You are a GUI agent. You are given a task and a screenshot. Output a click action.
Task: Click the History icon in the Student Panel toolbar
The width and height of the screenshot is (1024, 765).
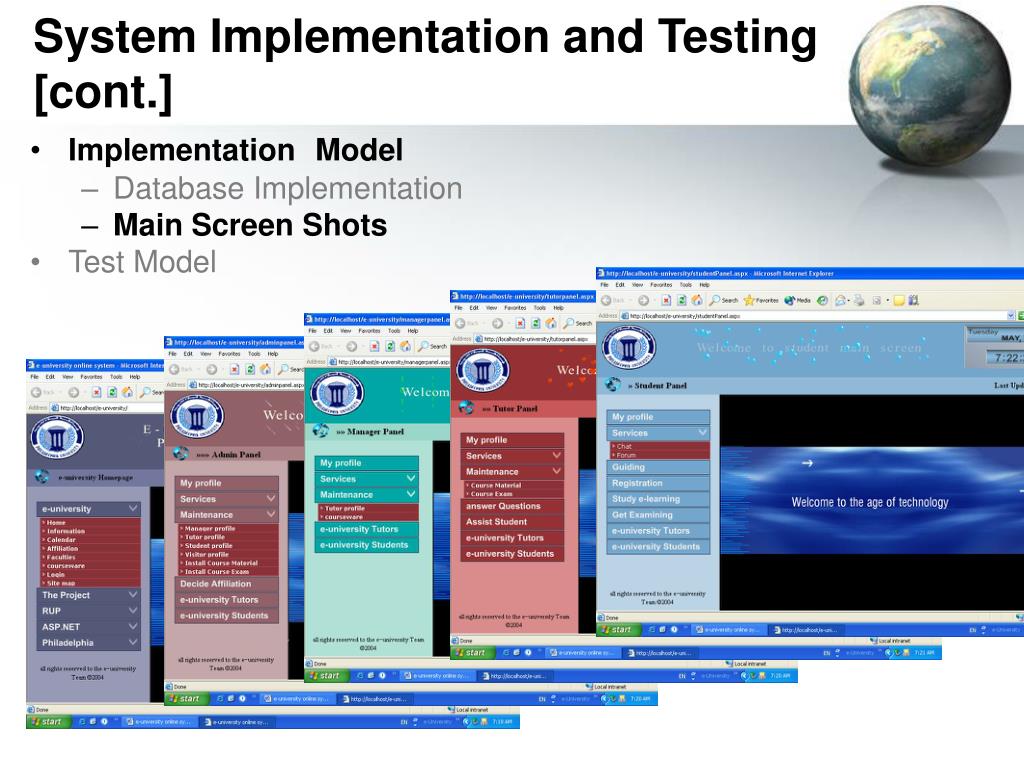click(x=822, y=301)
